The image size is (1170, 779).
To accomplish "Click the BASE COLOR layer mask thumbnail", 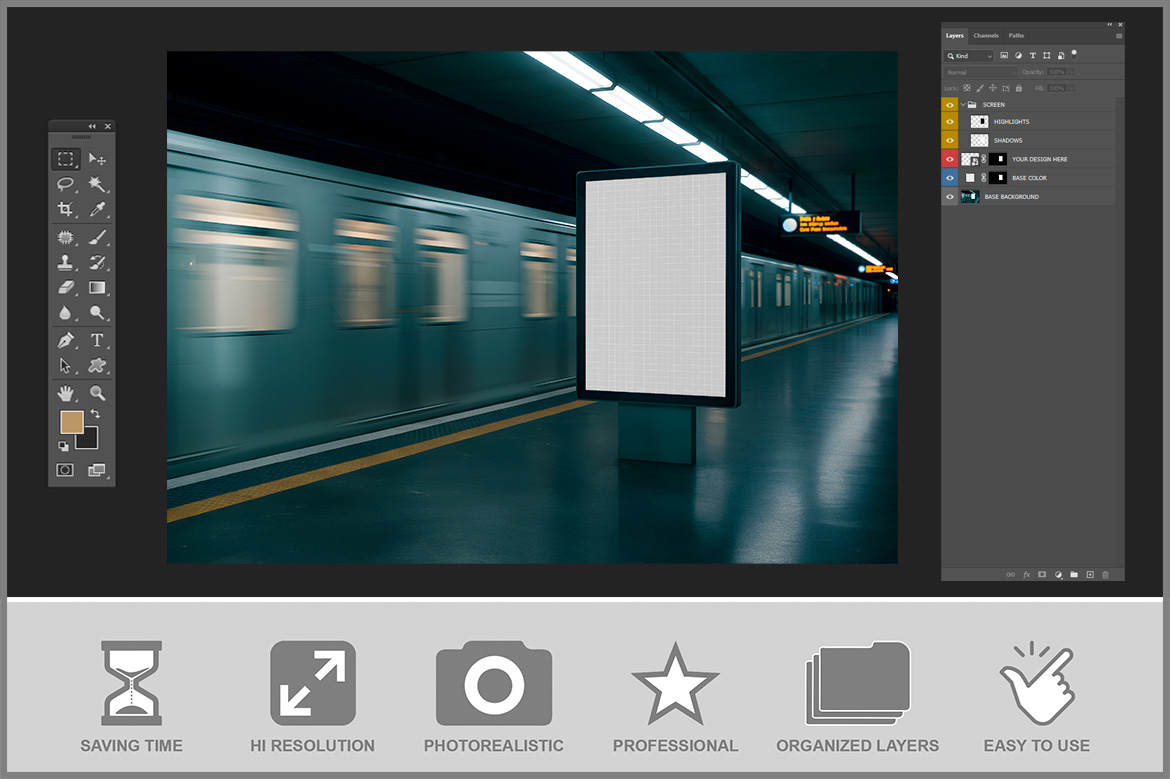I will click(x=997, y=178).
